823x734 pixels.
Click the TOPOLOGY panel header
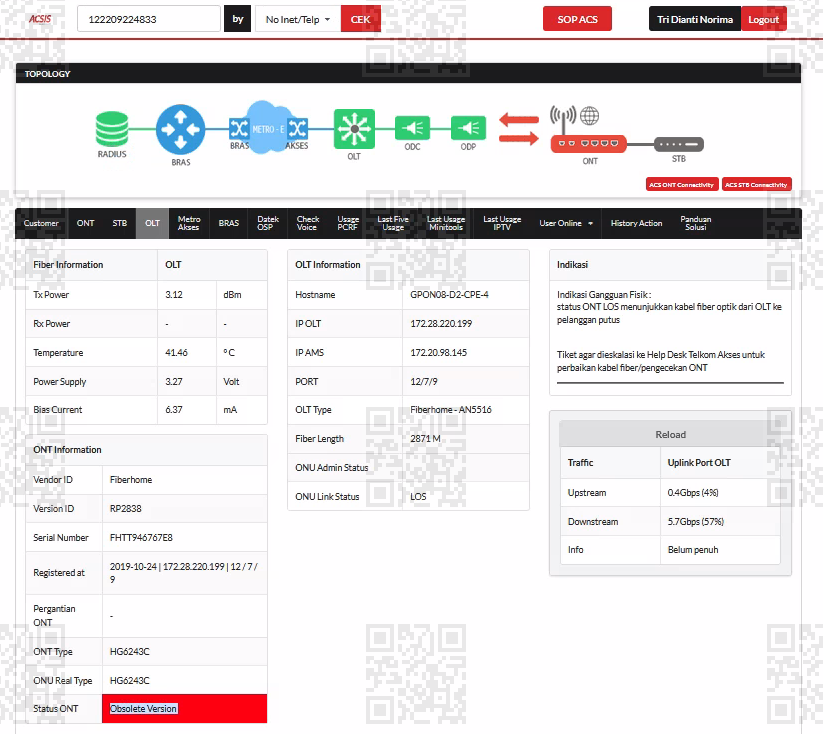tap(408, 74)
